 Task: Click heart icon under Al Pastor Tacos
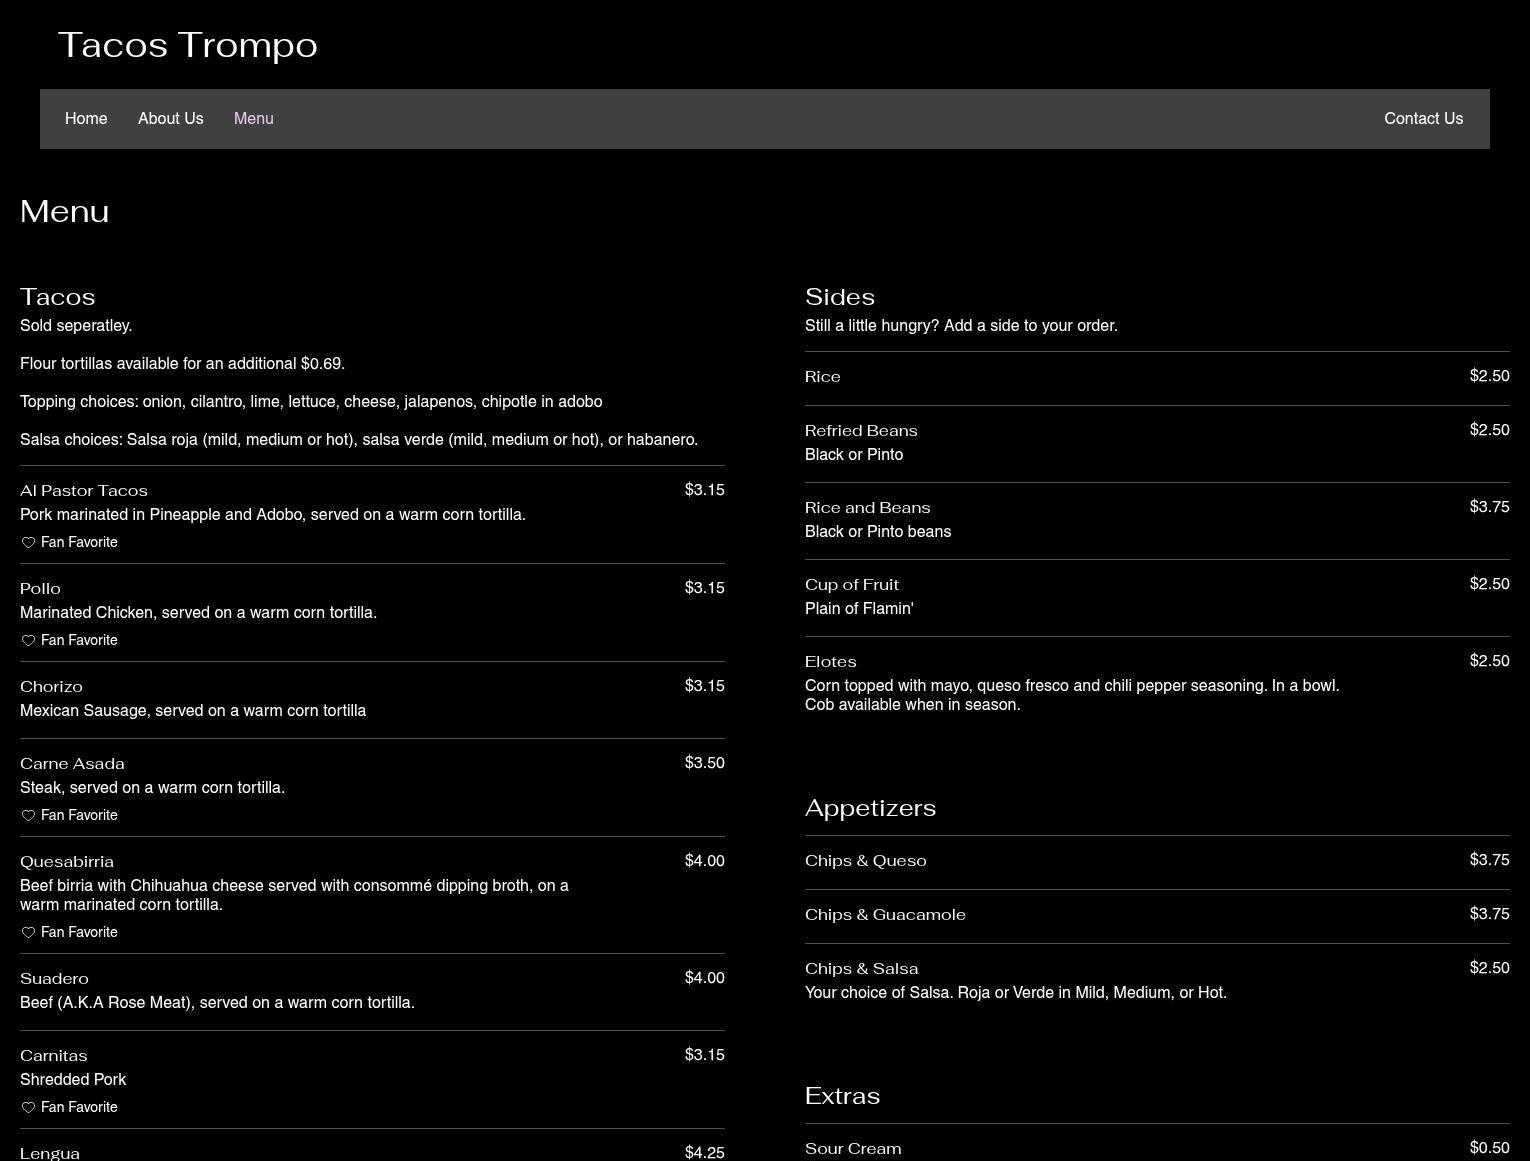pos(28,543)
